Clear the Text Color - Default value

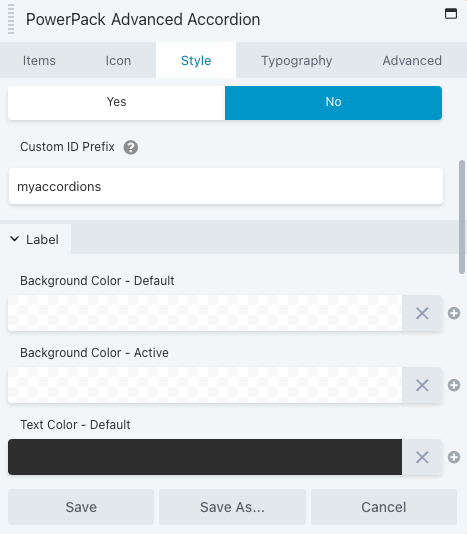pyautogui.click(x=422, y=457)
